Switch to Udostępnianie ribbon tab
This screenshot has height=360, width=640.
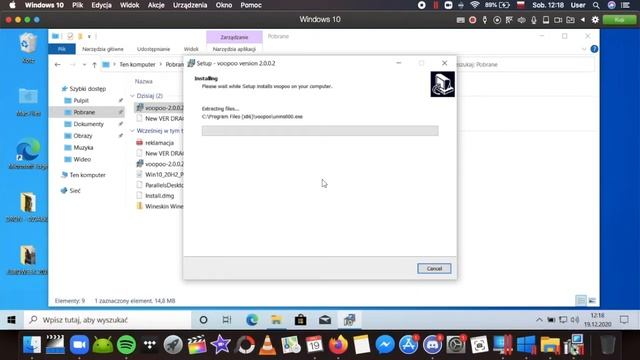point(153,49)
